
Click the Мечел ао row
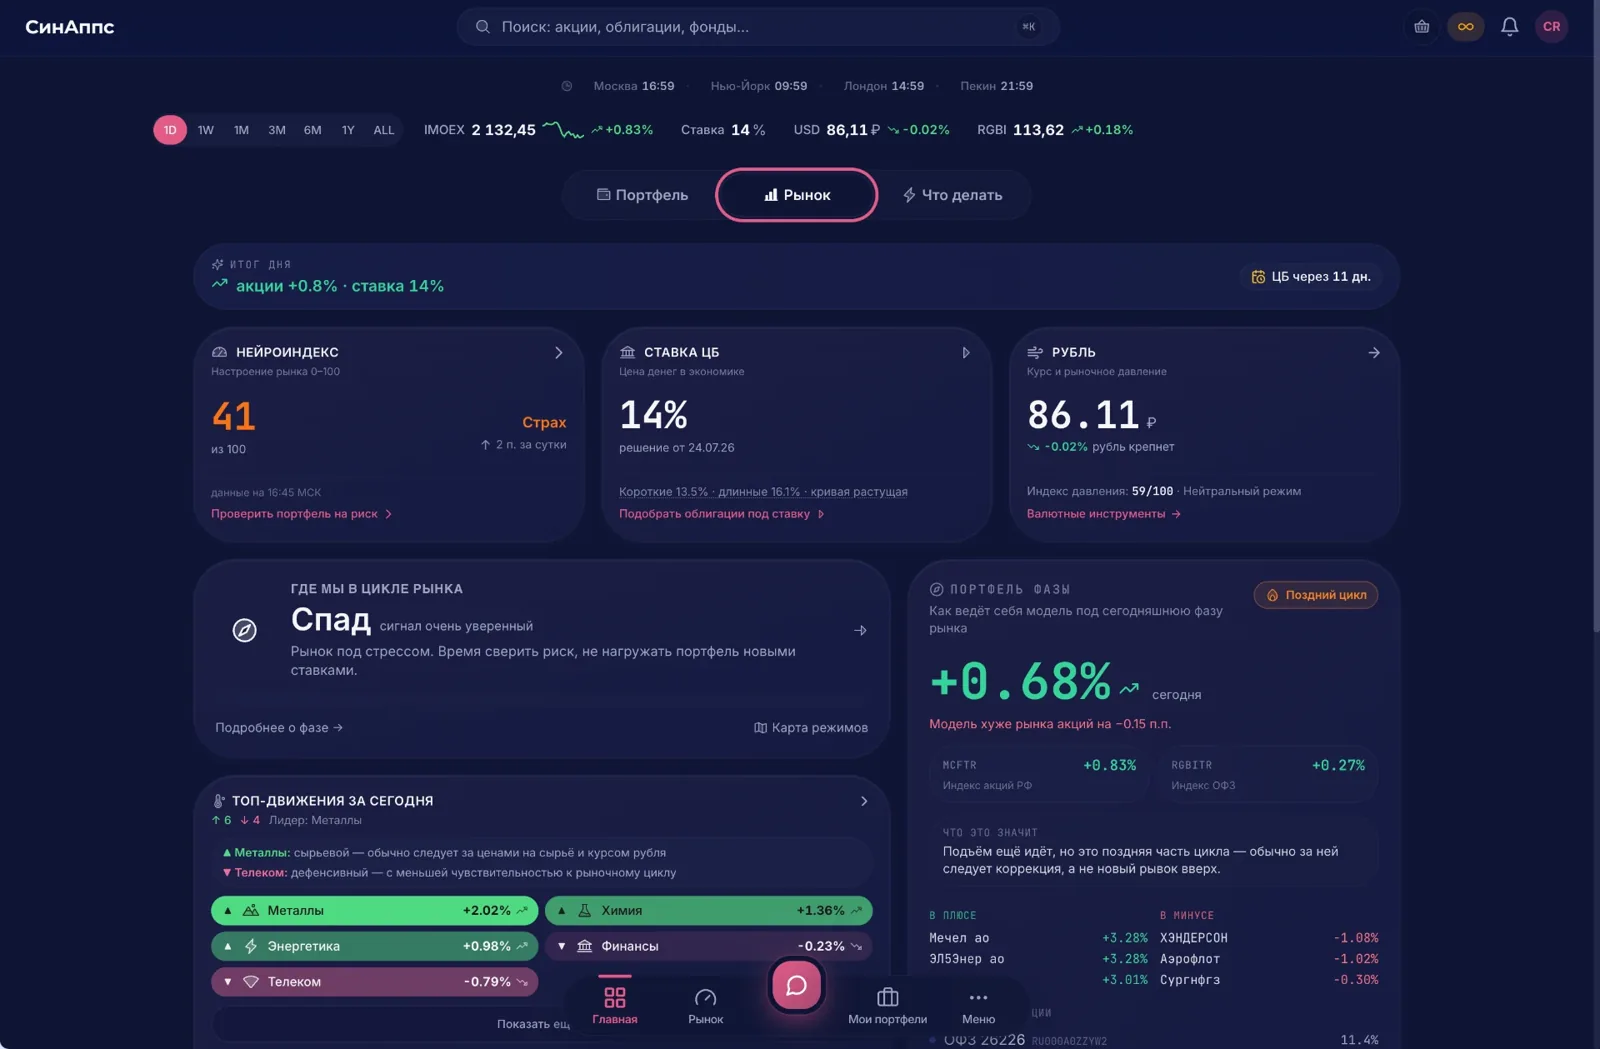tap(1038, 939)
